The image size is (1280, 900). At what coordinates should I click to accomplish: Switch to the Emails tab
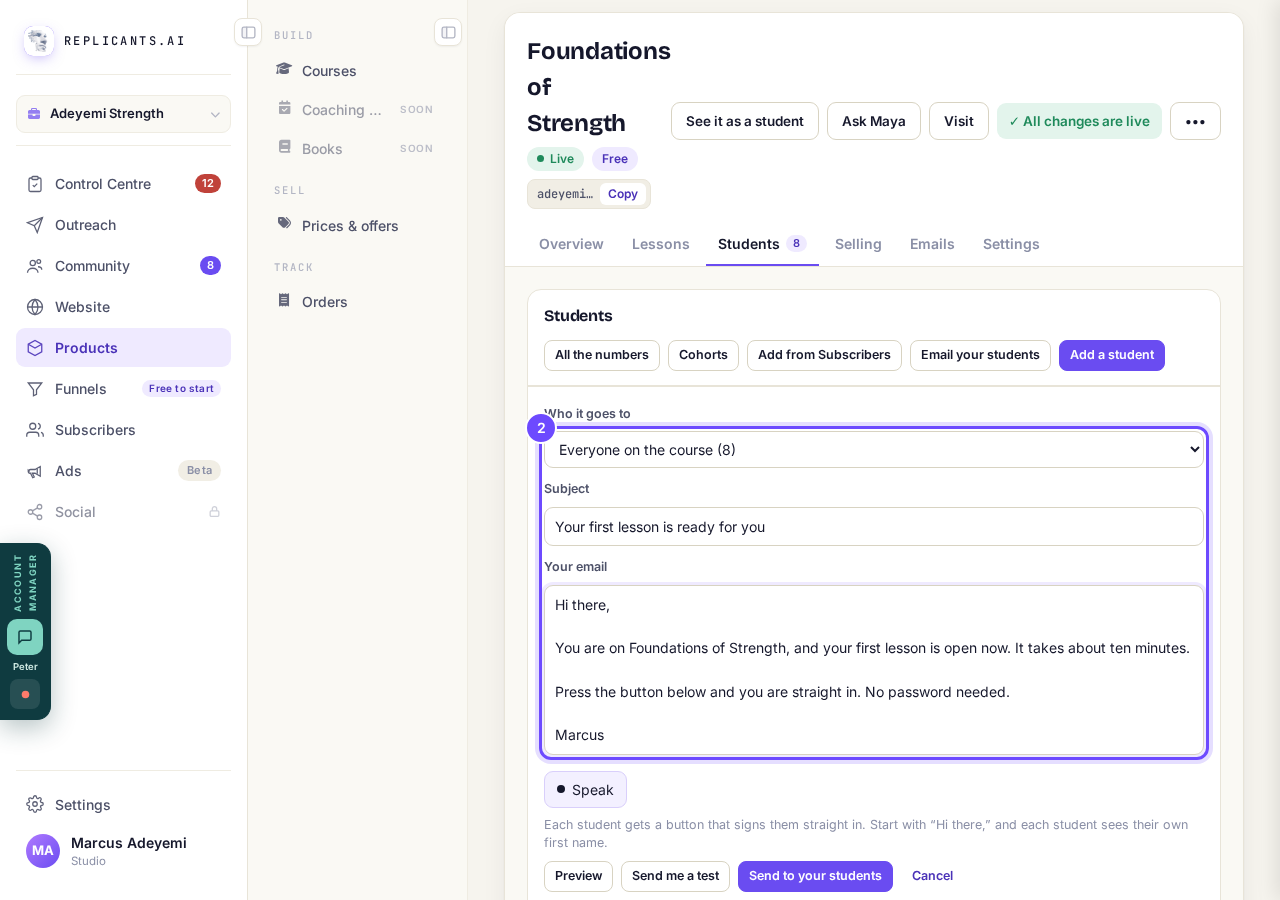pos(932,244)
